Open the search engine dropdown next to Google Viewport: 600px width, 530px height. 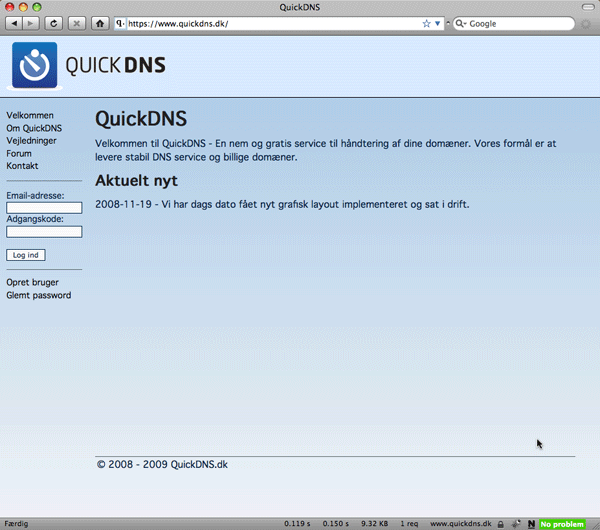click(461, 24)
